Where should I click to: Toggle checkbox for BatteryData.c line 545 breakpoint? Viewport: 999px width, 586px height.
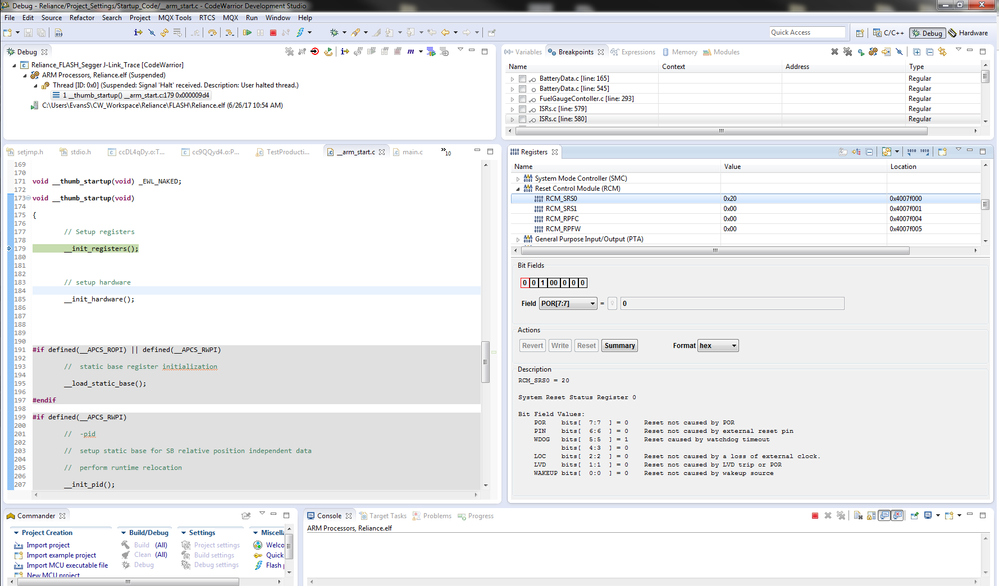(x=522, y=89)
